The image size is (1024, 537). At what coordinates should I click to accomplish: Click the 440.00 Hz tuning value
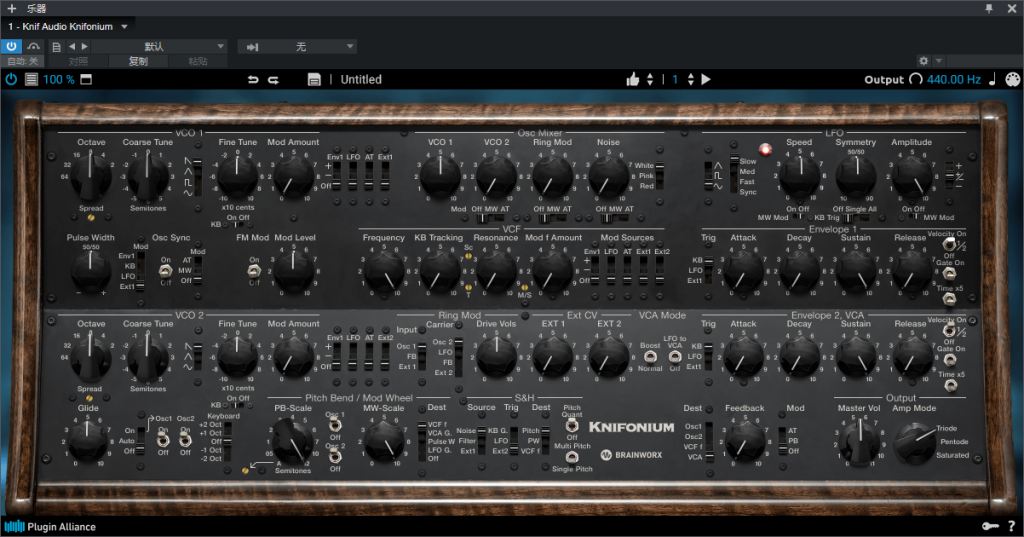[x=953, y=79]
